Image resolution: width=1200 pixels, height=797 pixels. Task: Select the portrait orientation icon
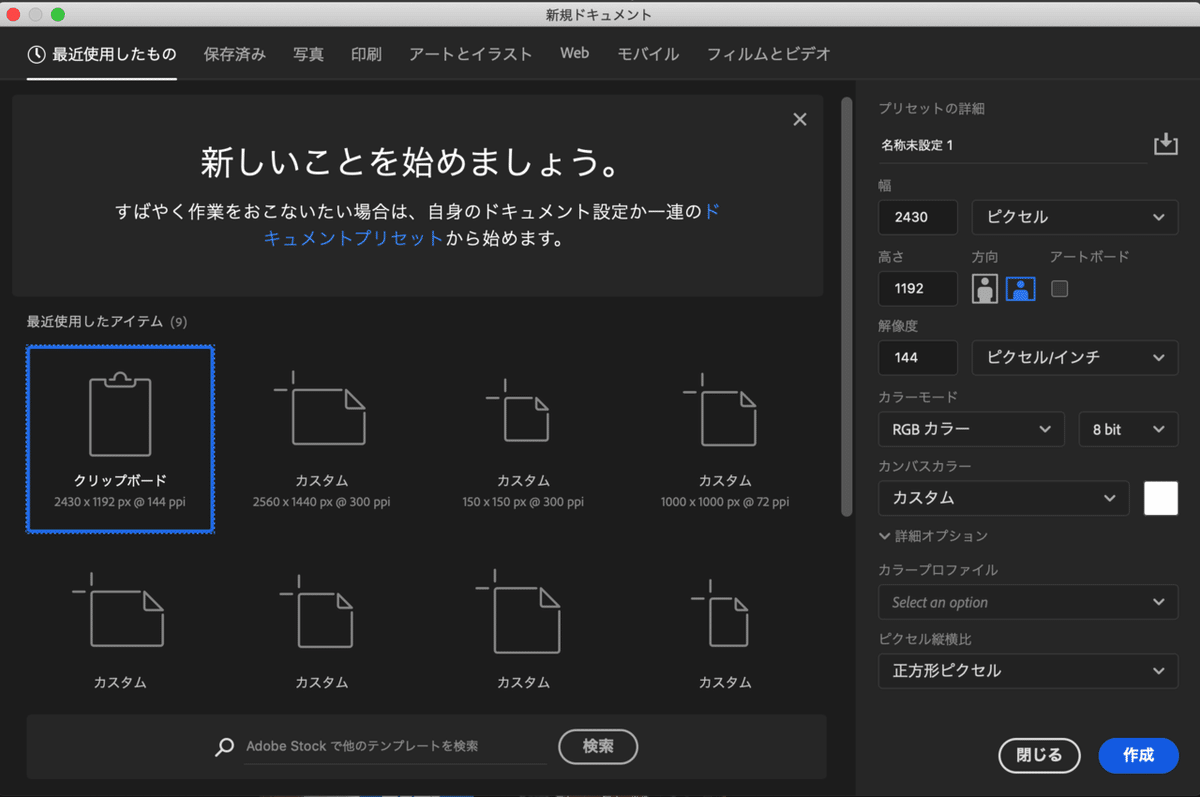(985, 288)
